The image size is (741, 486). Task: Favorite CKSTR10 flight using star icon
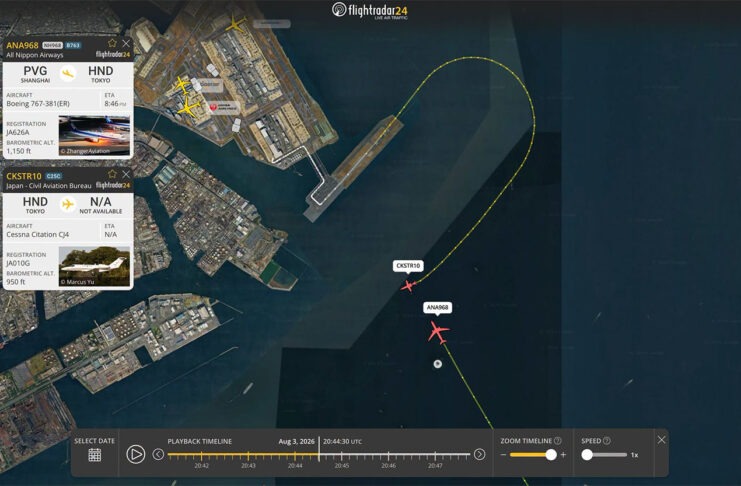(x=112, y=174)
